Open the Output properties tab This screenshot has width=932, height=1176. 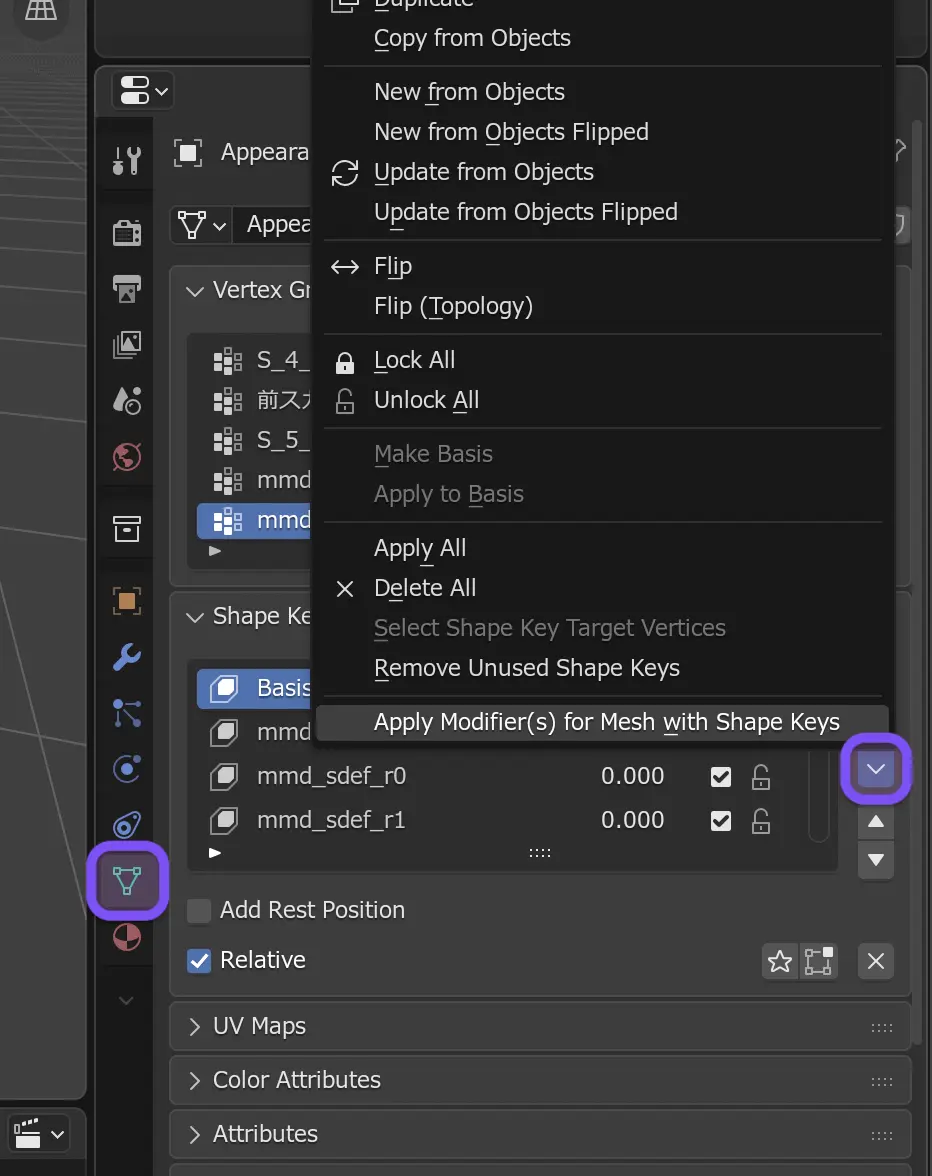tap(127, 289)
